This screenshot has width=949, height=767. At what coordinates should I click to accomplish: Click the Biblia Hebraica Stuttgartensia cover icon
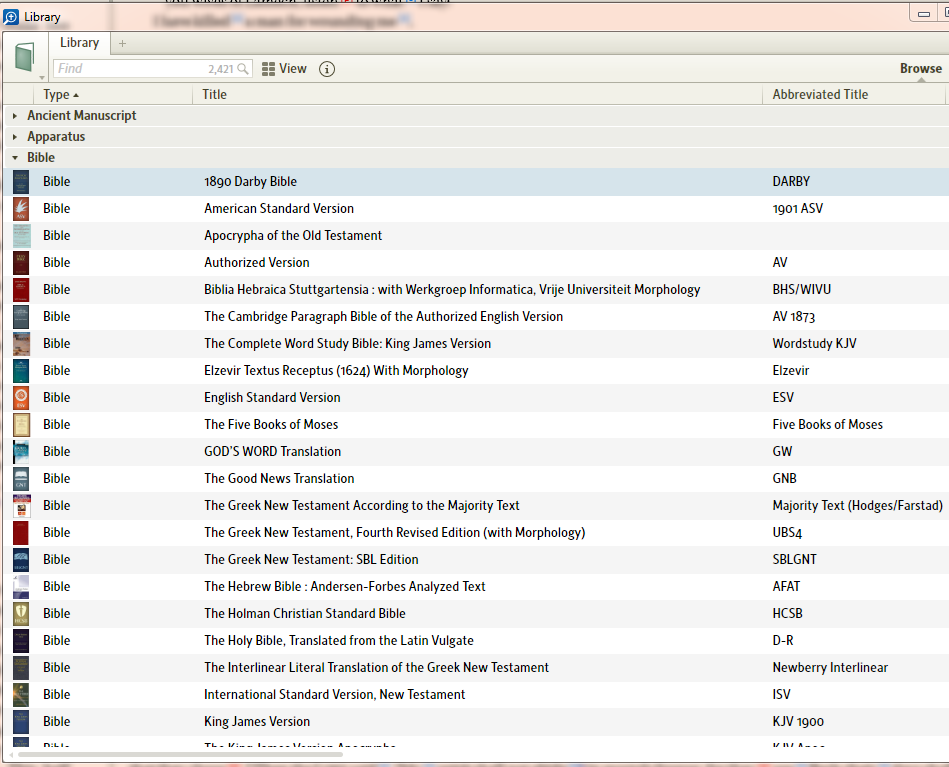point(21,289)
